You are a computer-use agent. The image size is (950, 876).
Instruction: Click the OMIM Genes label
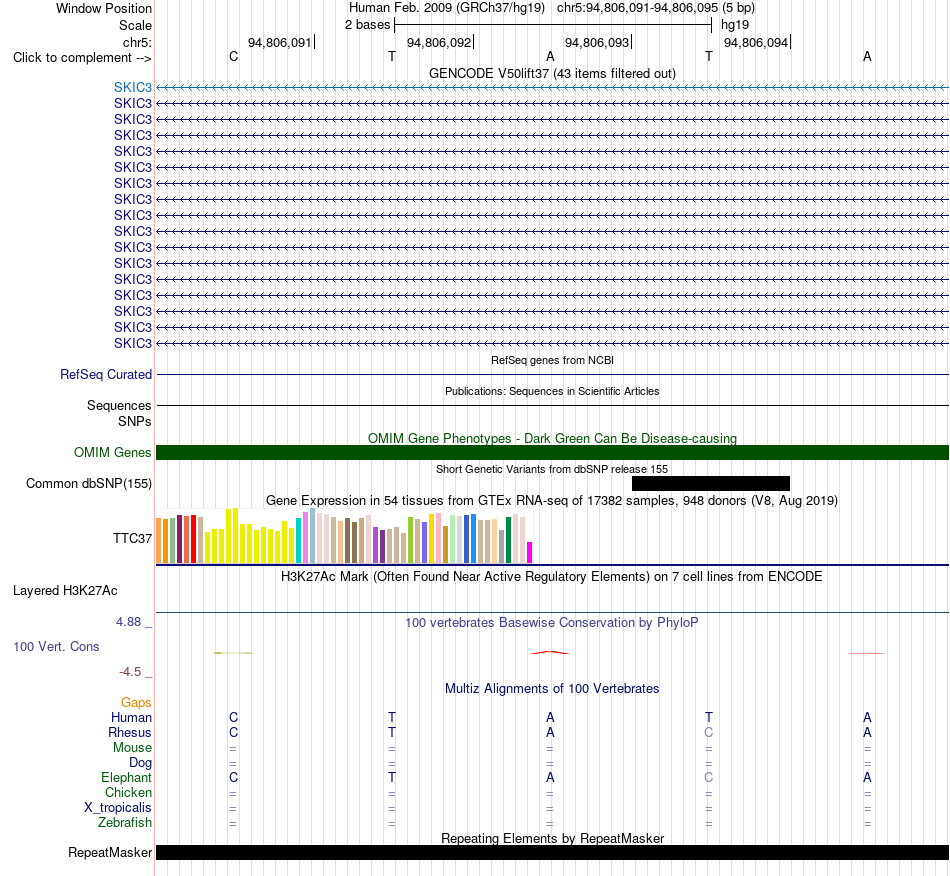(113, 453)
